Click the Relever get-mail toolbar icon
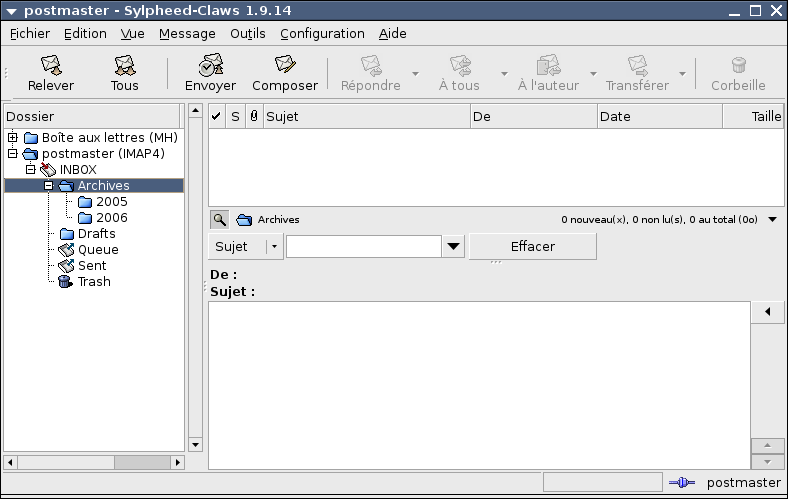This screenshot has width=788, height=499. pos(51,65)
